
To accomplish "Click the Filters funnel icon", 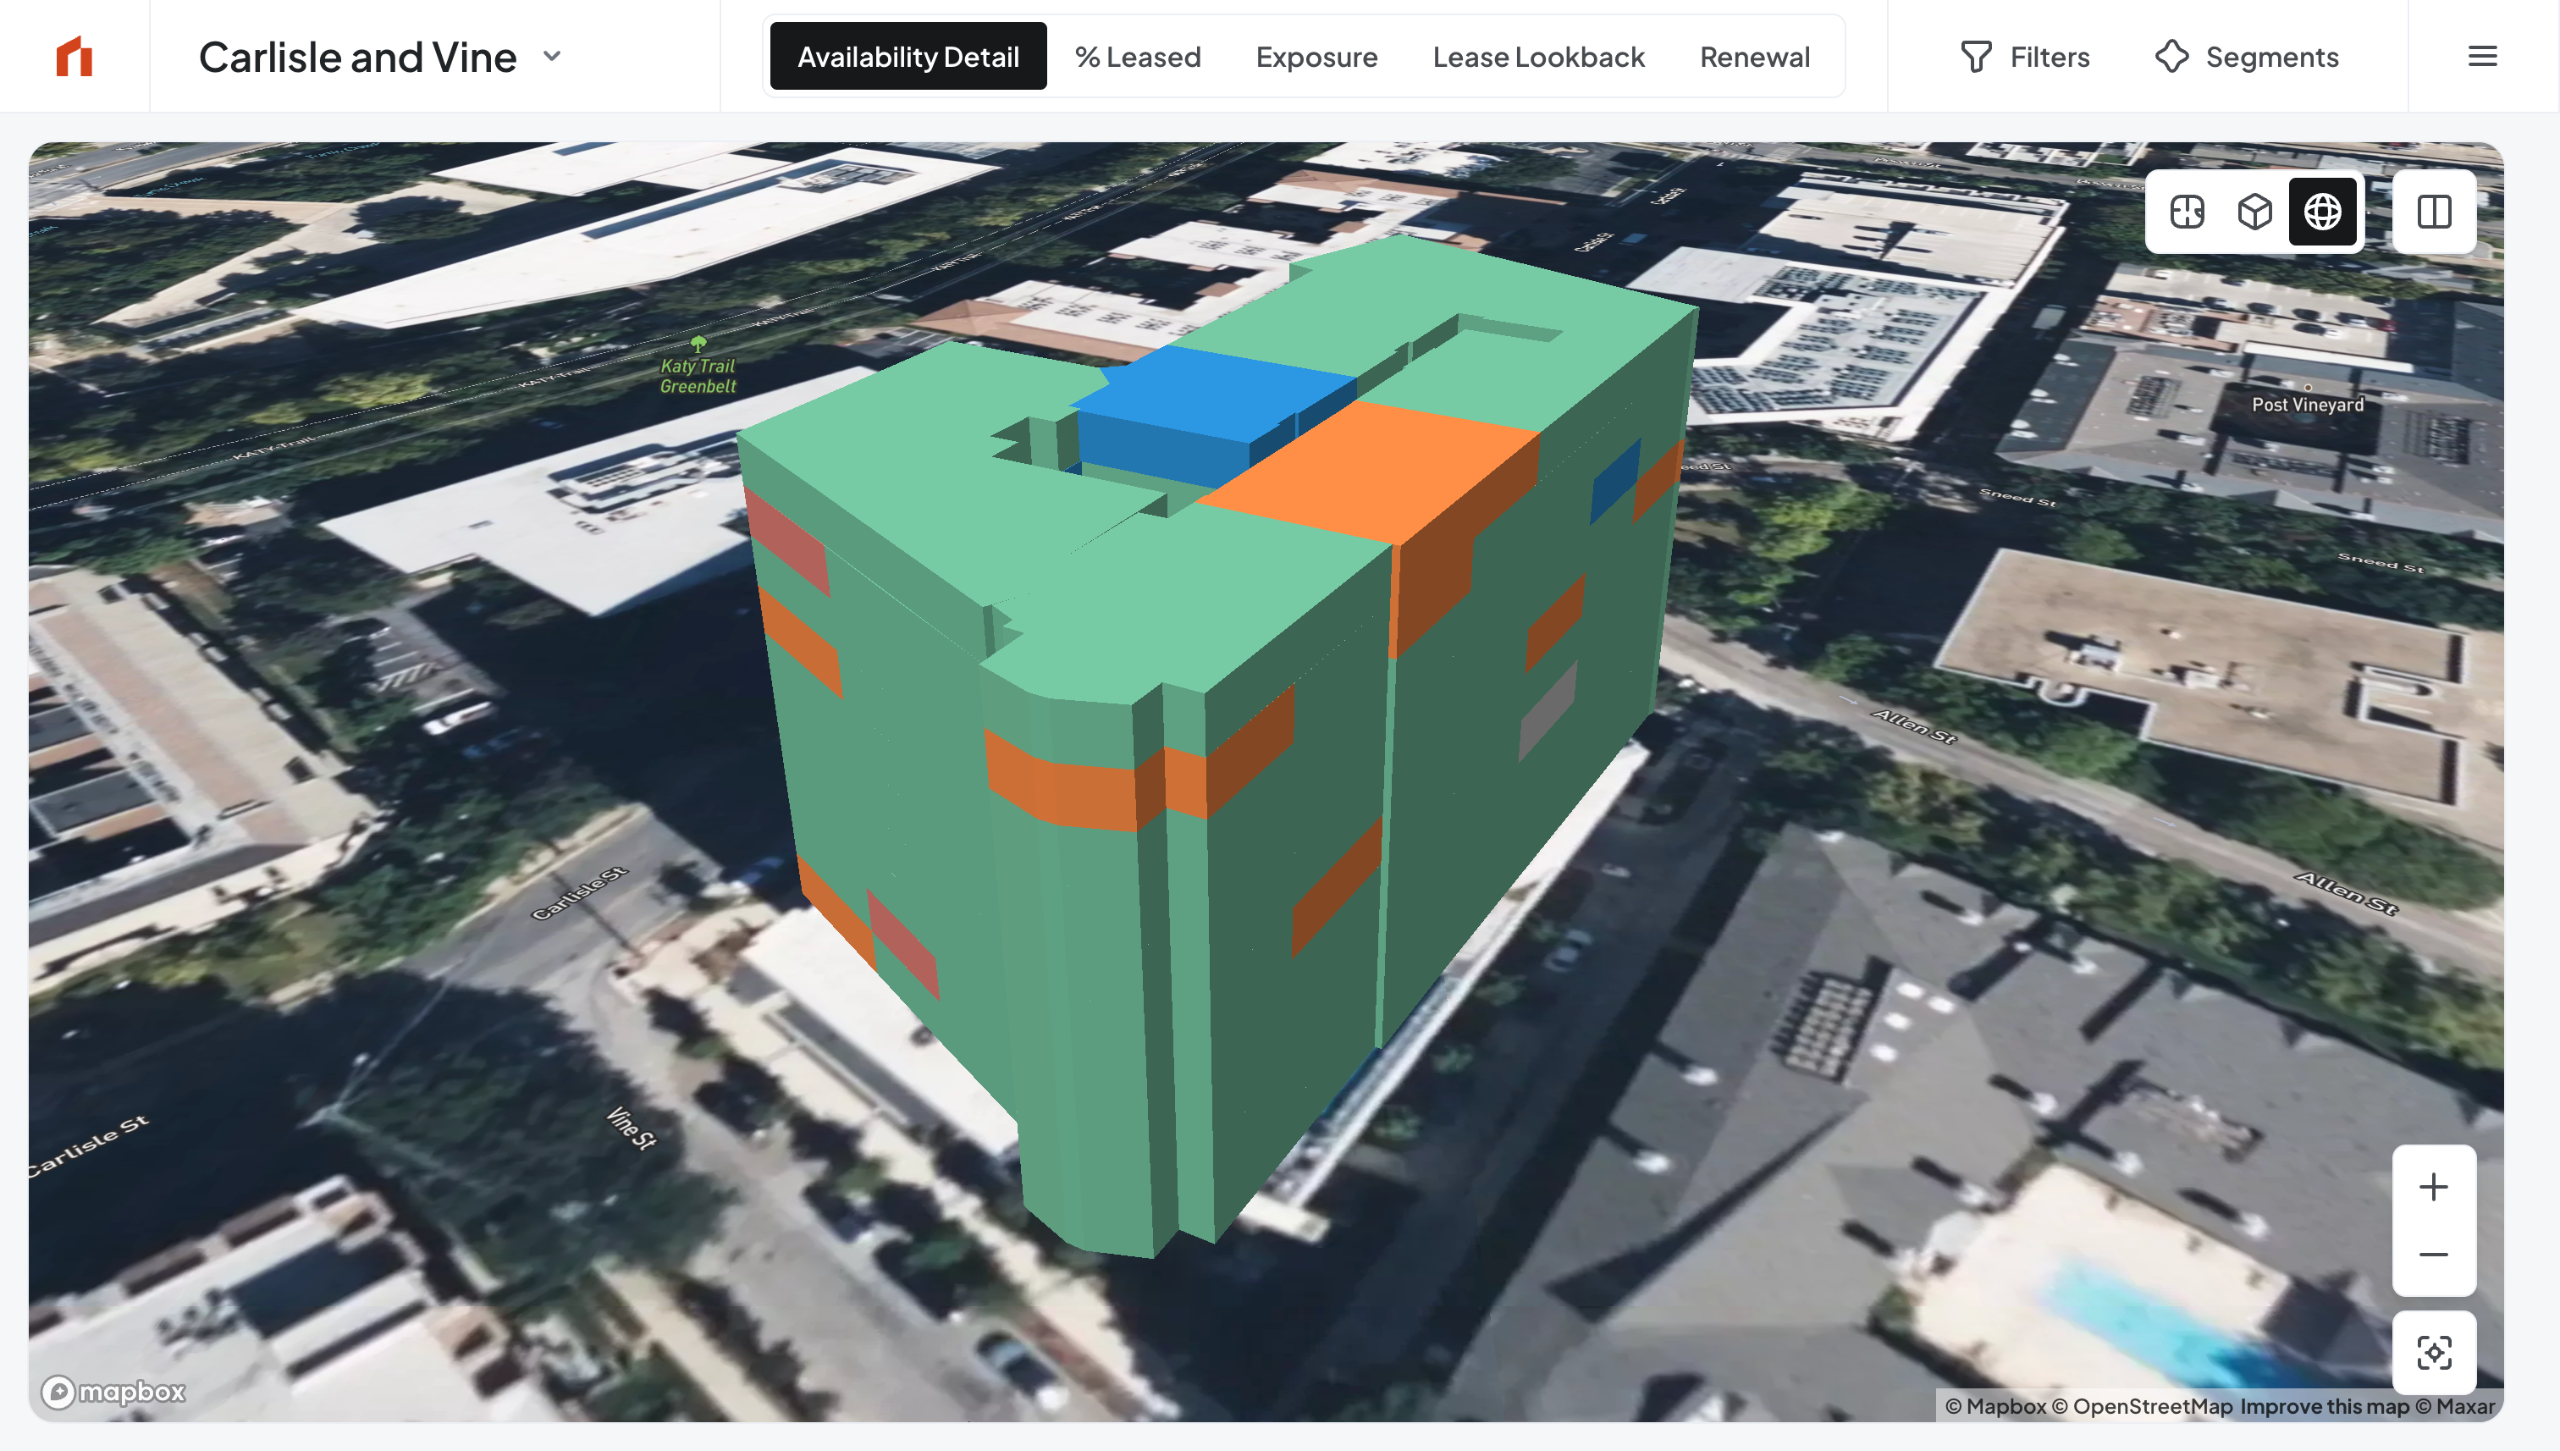I will pos(1976,57).
